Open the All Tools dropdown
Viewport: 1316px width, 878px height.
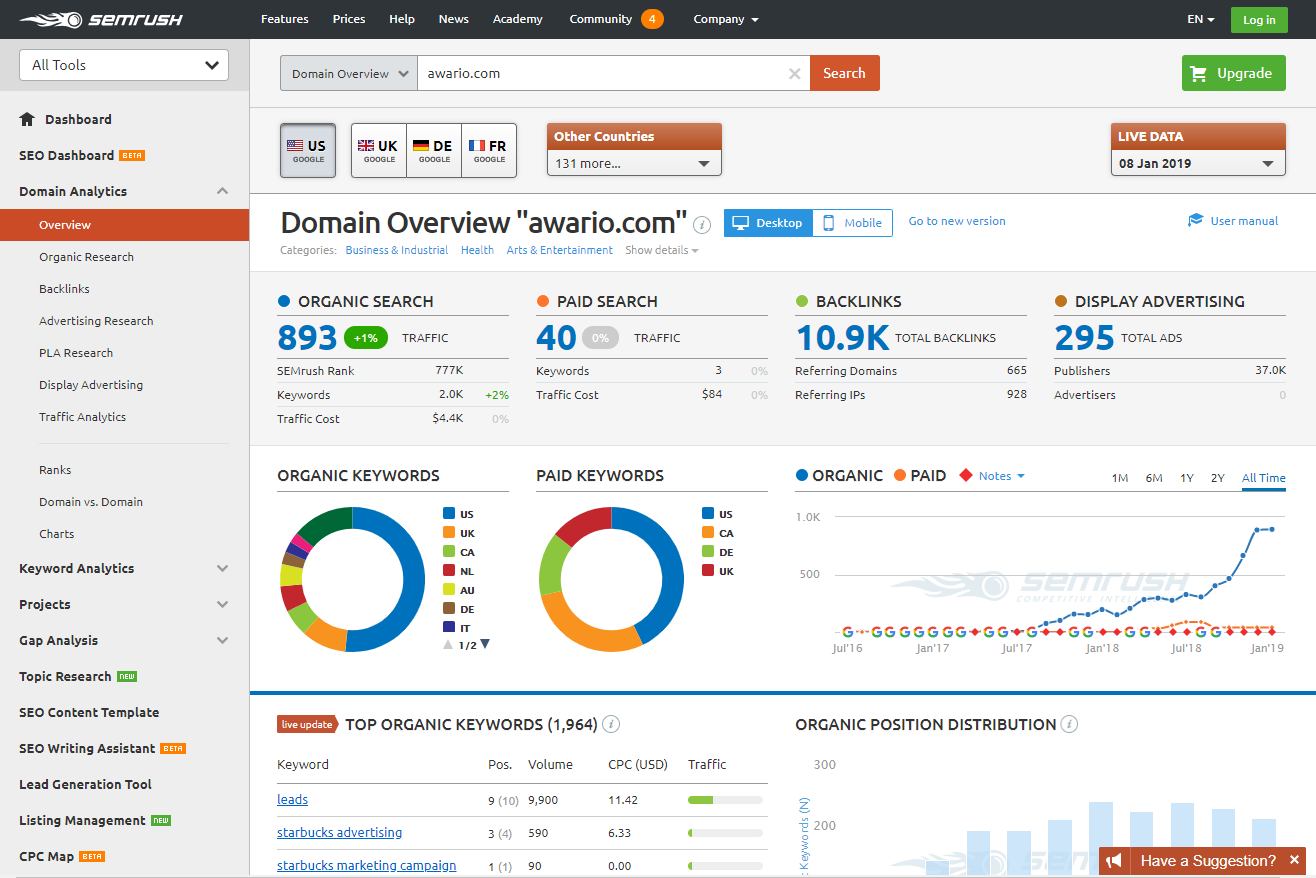[124, 65]
